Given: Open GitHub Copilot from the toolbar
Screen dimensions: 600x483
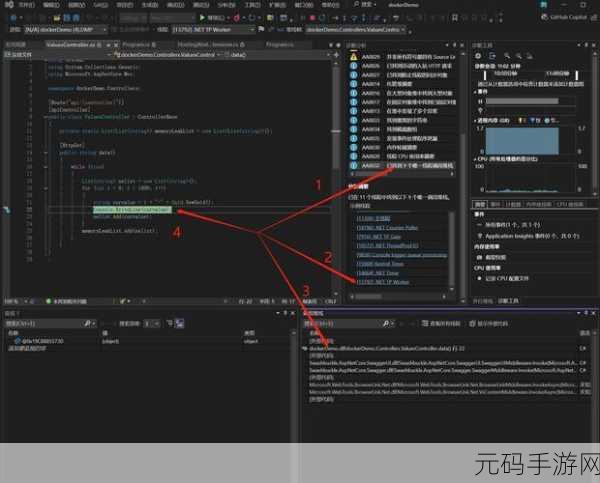Looking at the screenshot, I should click(564, 17).
